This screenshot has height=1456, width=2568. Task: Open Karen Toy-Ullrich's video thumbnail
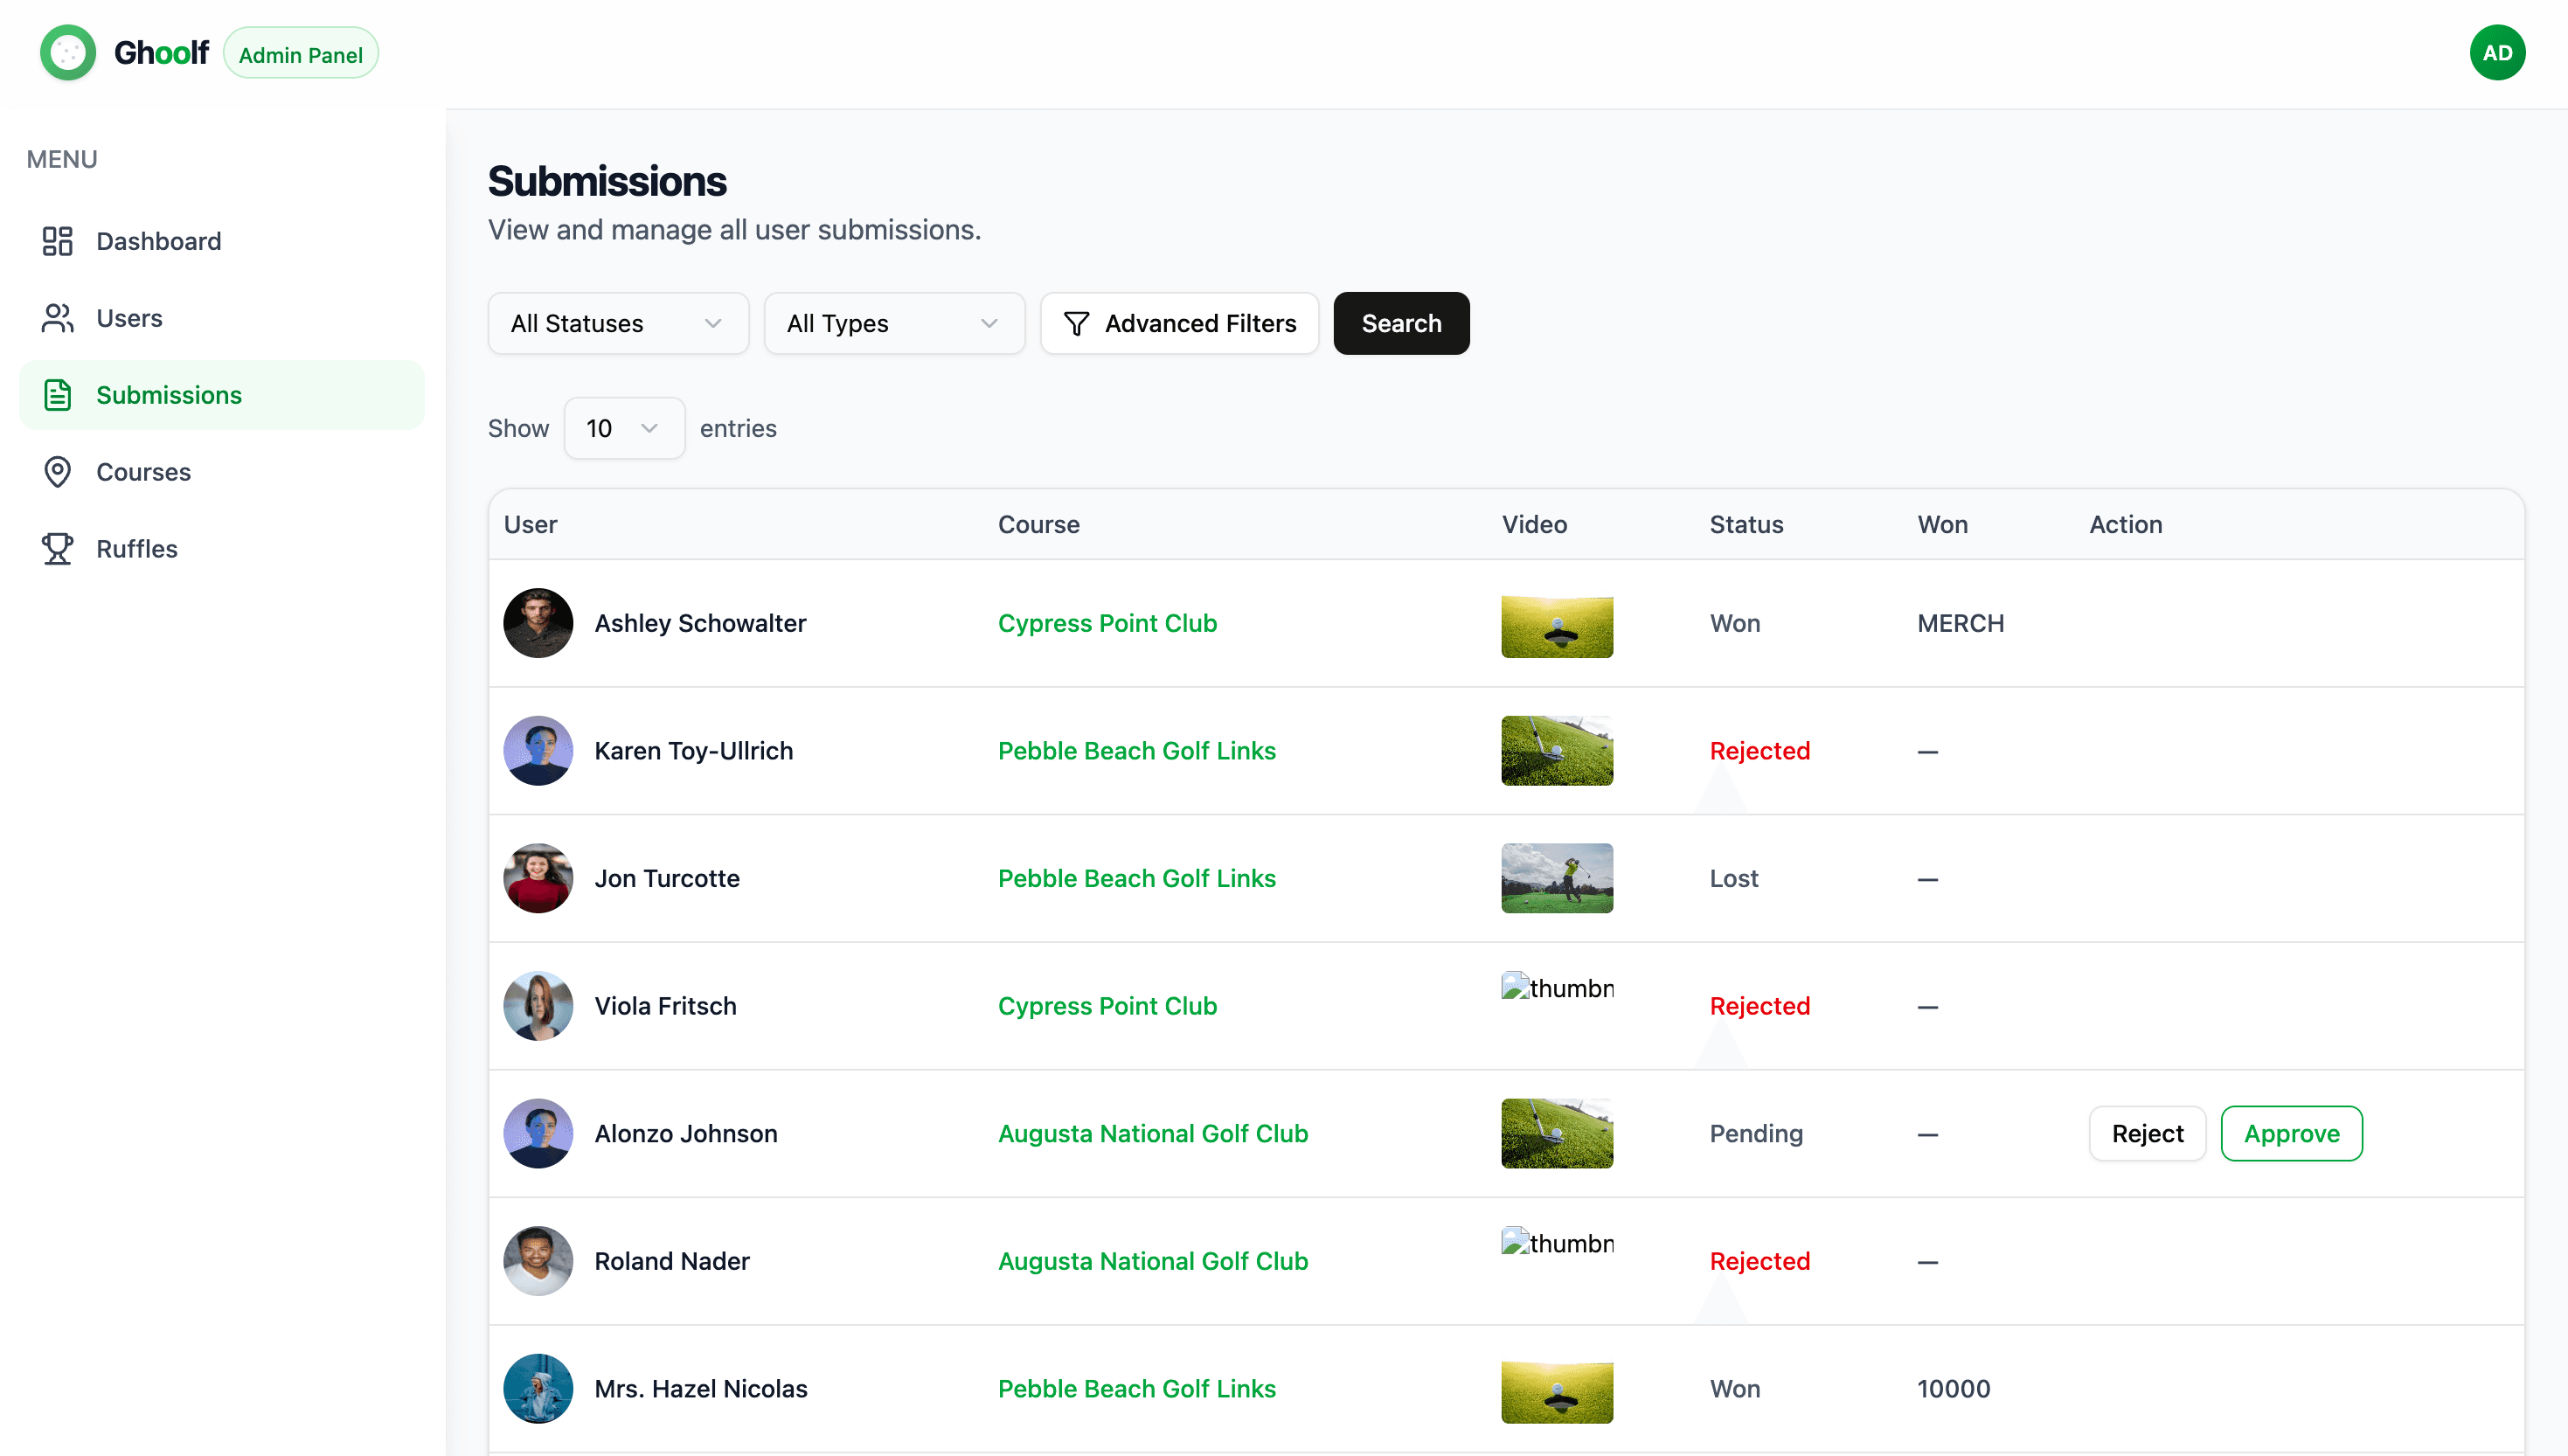(x=1557, y=751)
